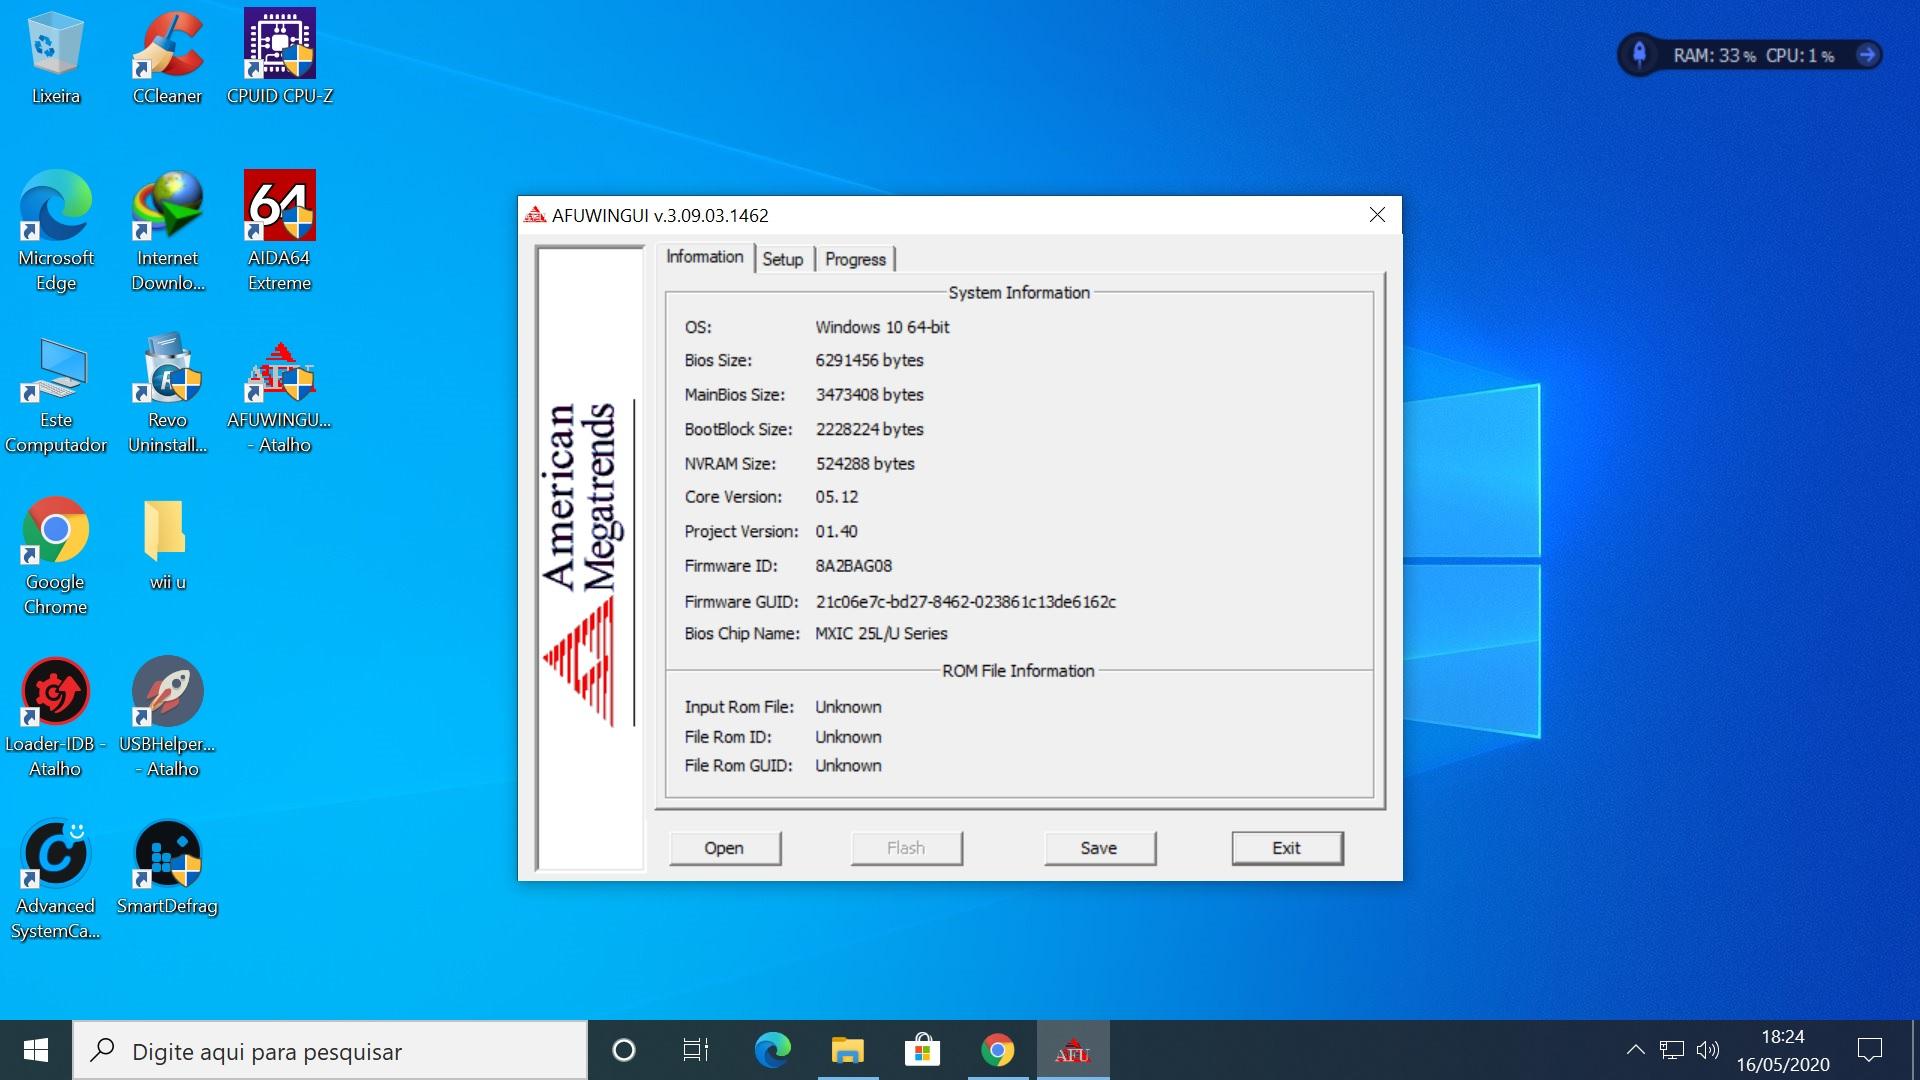The image size is (1920, 1080).
Task: Click the Flash button
Action: pos(906,848)
